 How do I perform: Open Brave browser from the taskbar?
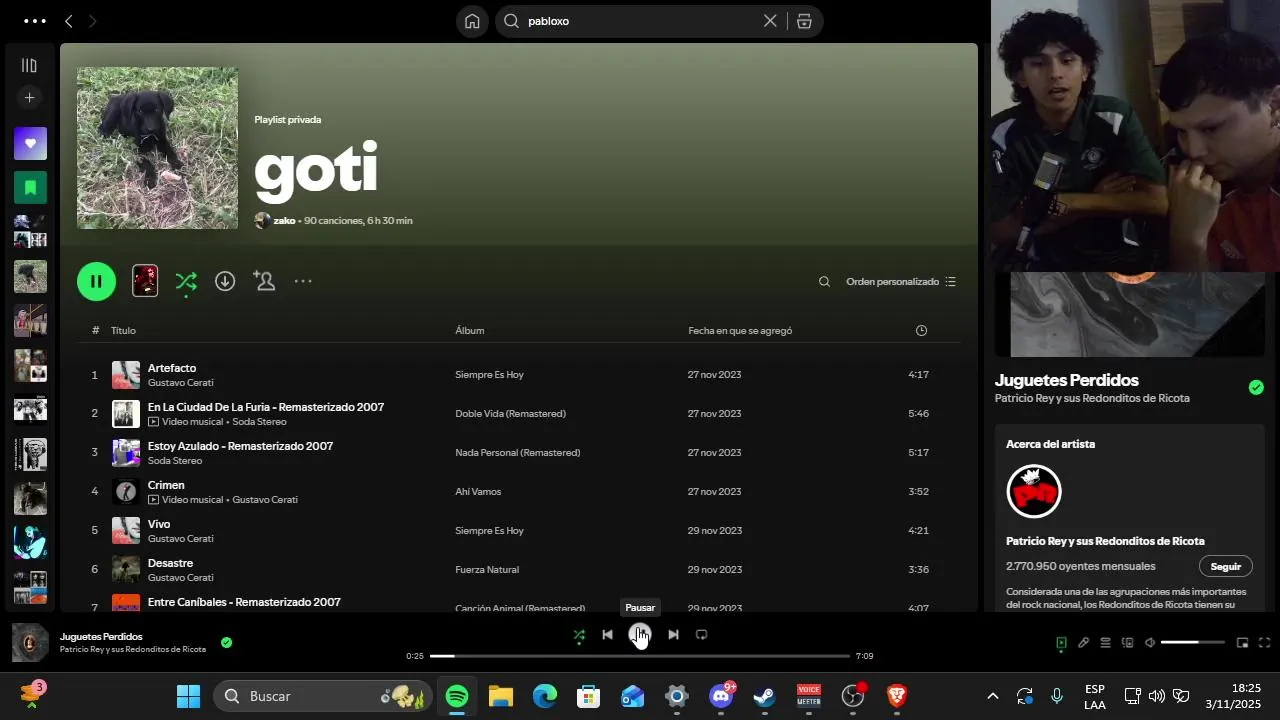click(897, 696)
